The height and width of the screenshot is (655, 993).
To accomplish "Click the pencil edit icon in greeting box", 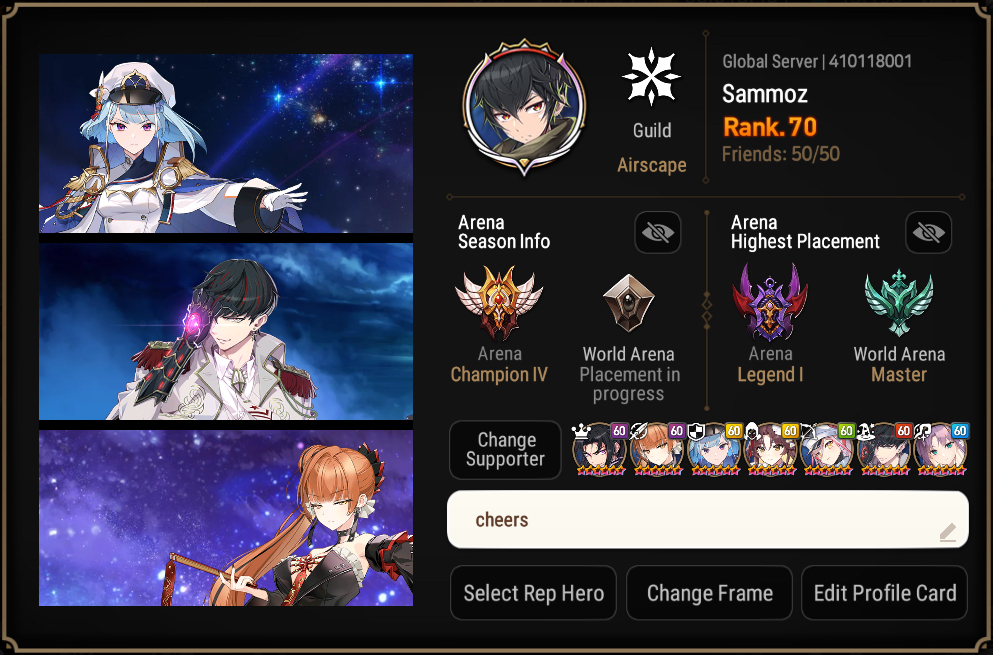I will pos(947,532).
